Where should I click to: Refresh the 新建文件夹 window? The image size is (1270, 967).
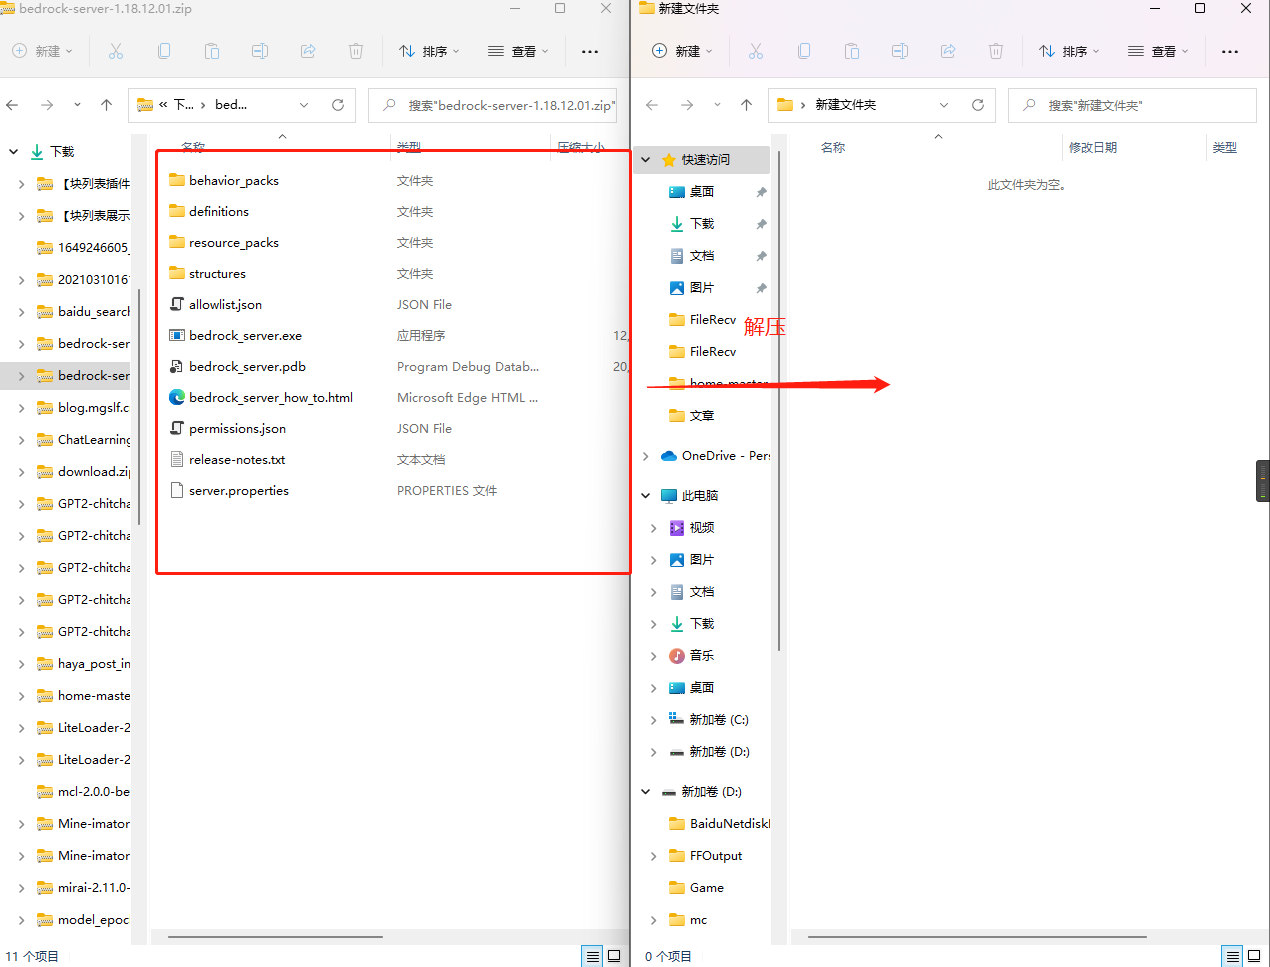tap(978, 105)
